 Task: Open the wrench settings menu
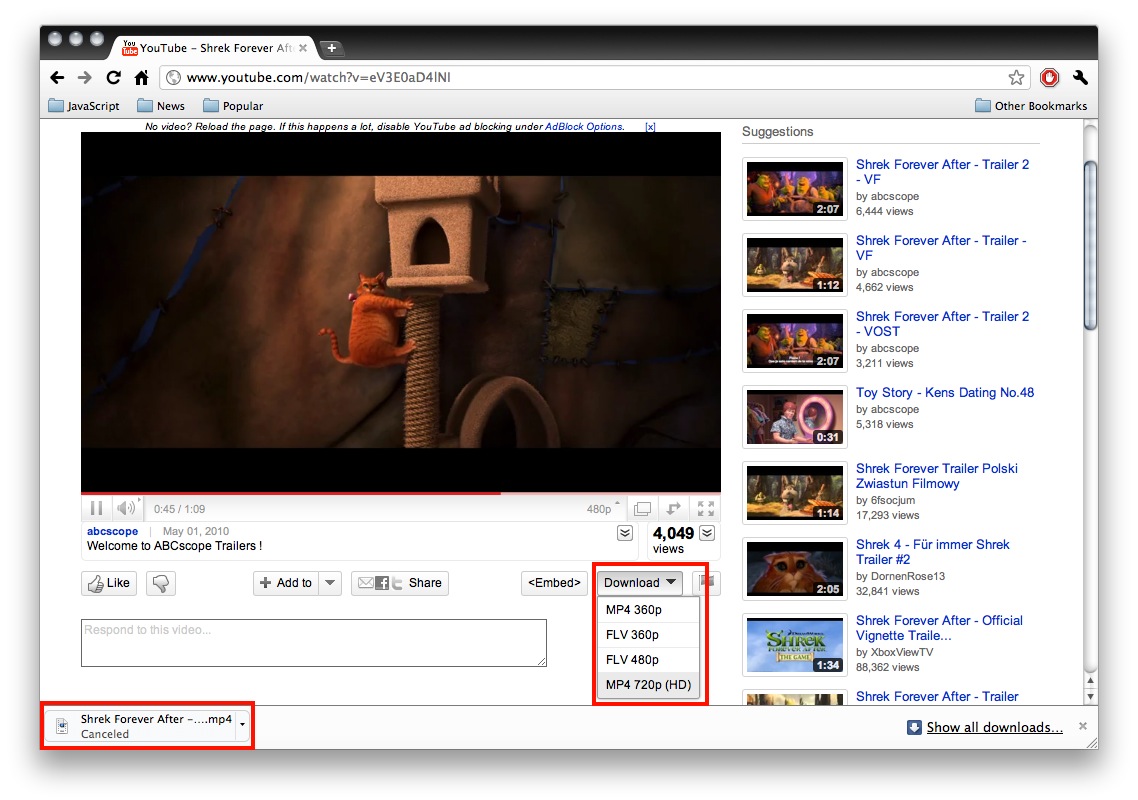1080,78
